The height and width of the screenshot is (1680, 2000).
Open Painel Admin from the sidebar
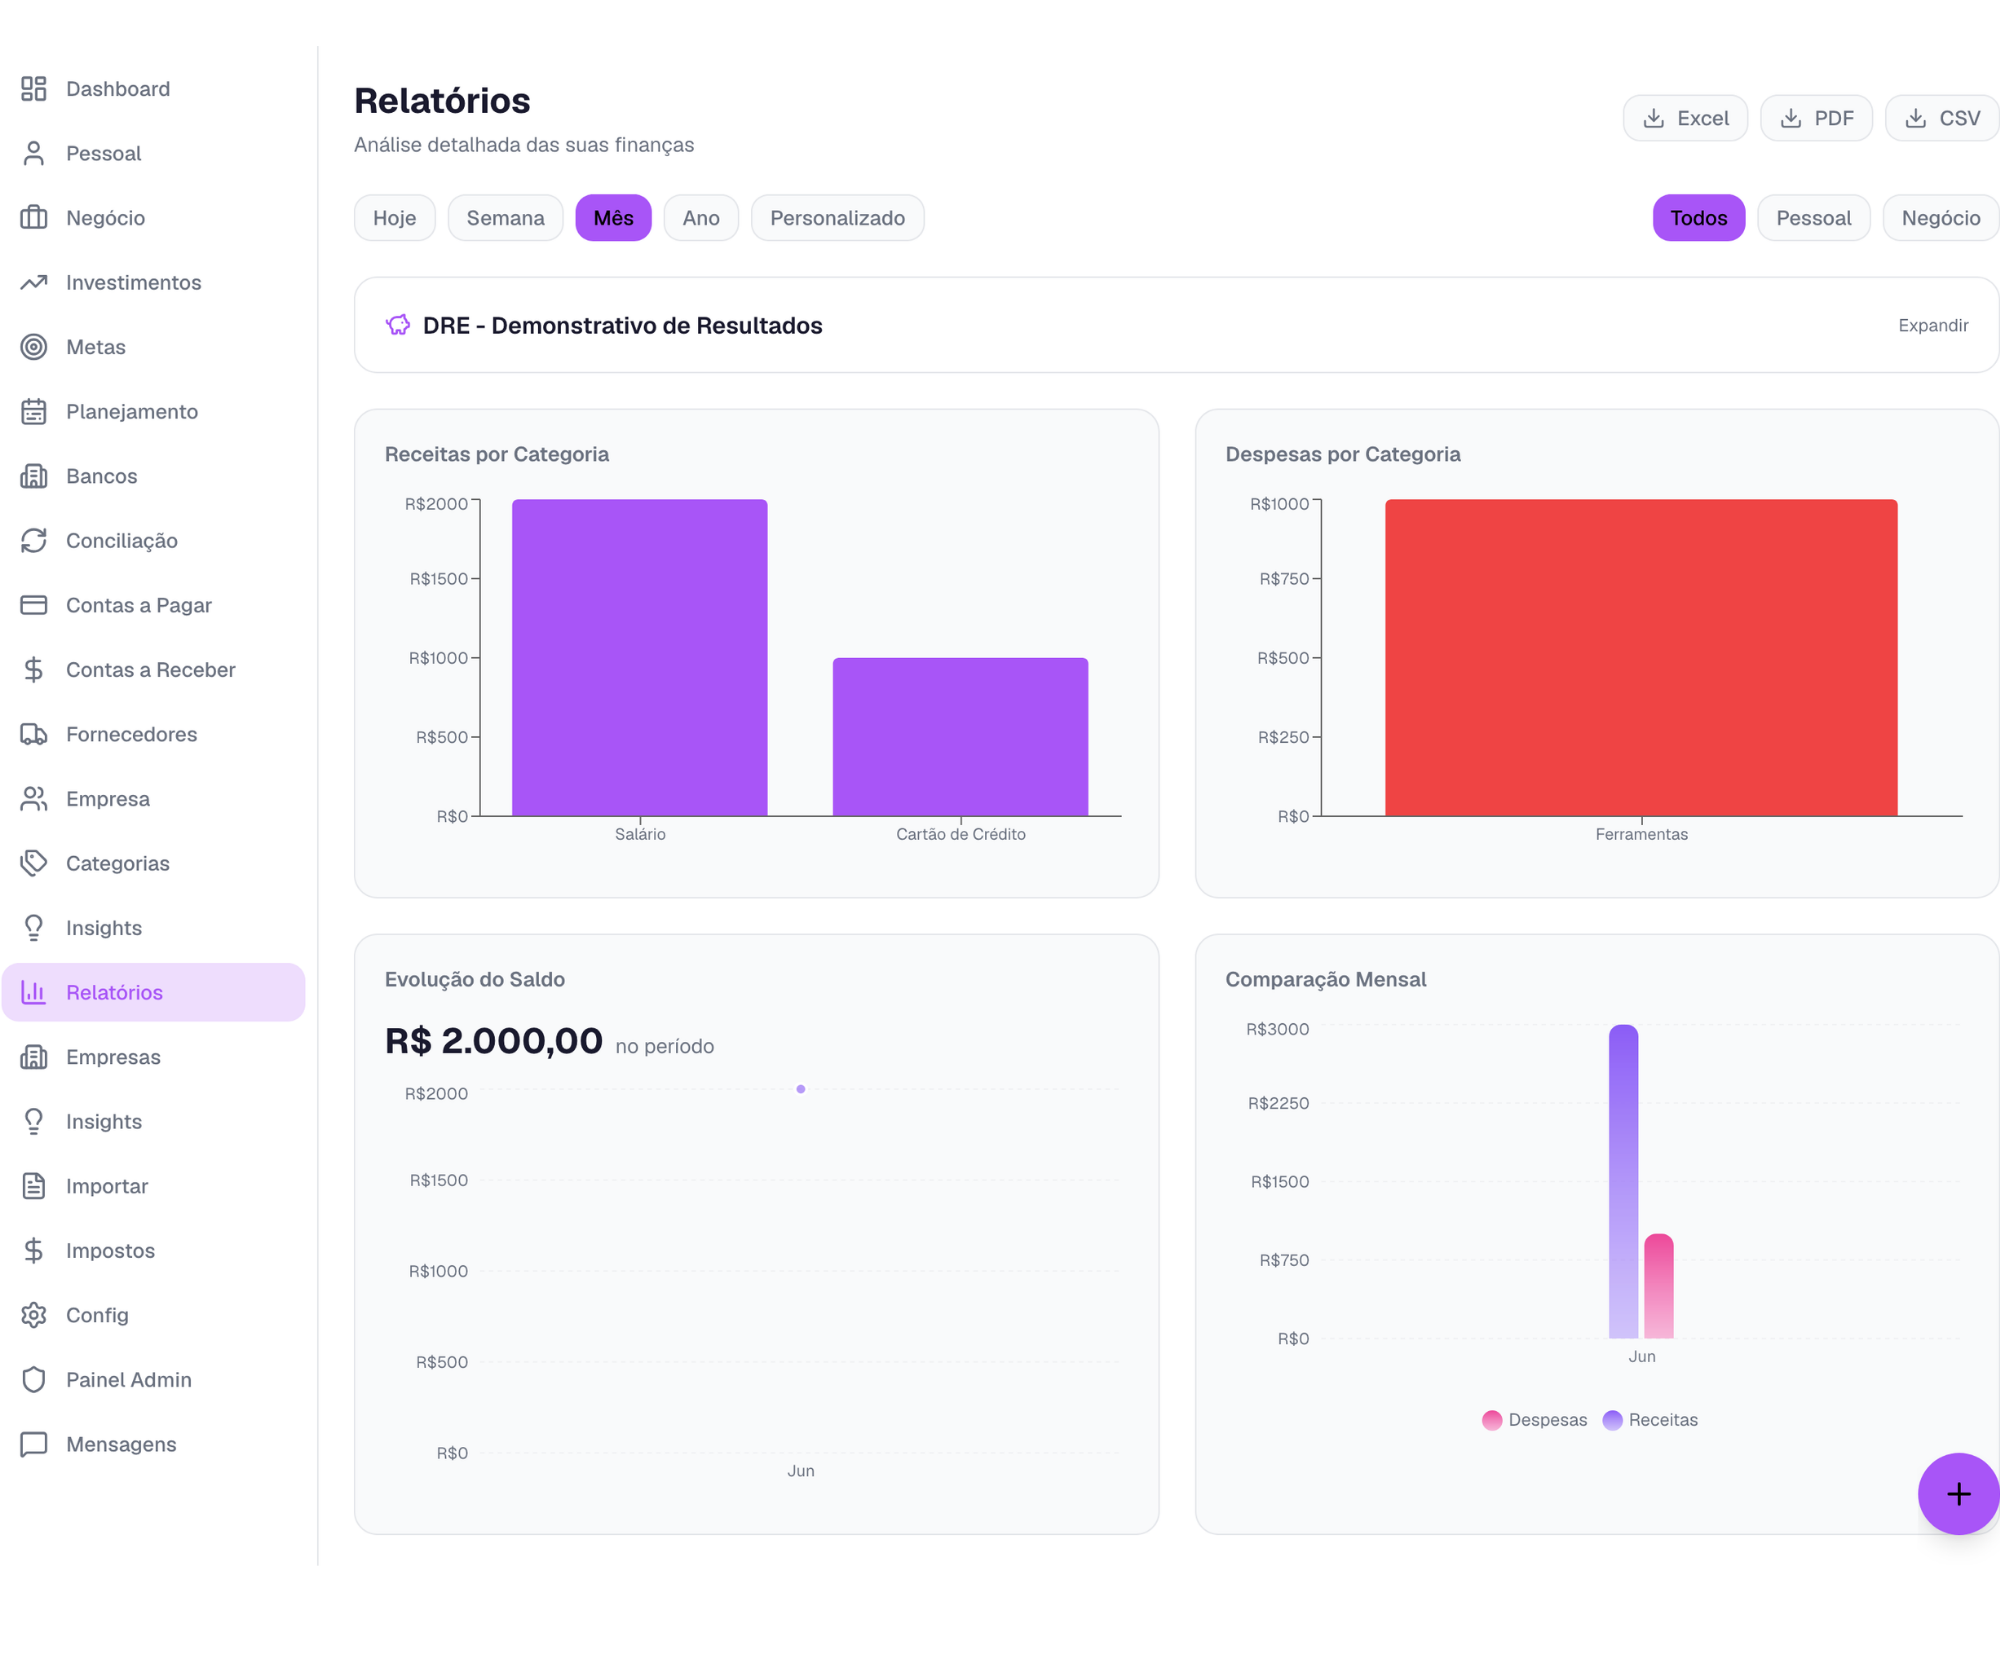[x=153, y=1379]
